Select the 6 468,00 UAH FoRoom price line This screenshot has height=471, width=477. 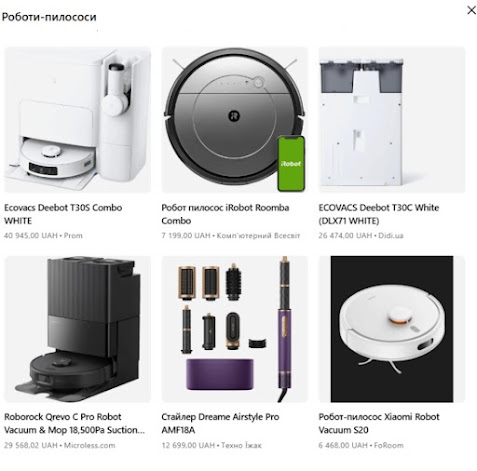(x=361, y=445)
